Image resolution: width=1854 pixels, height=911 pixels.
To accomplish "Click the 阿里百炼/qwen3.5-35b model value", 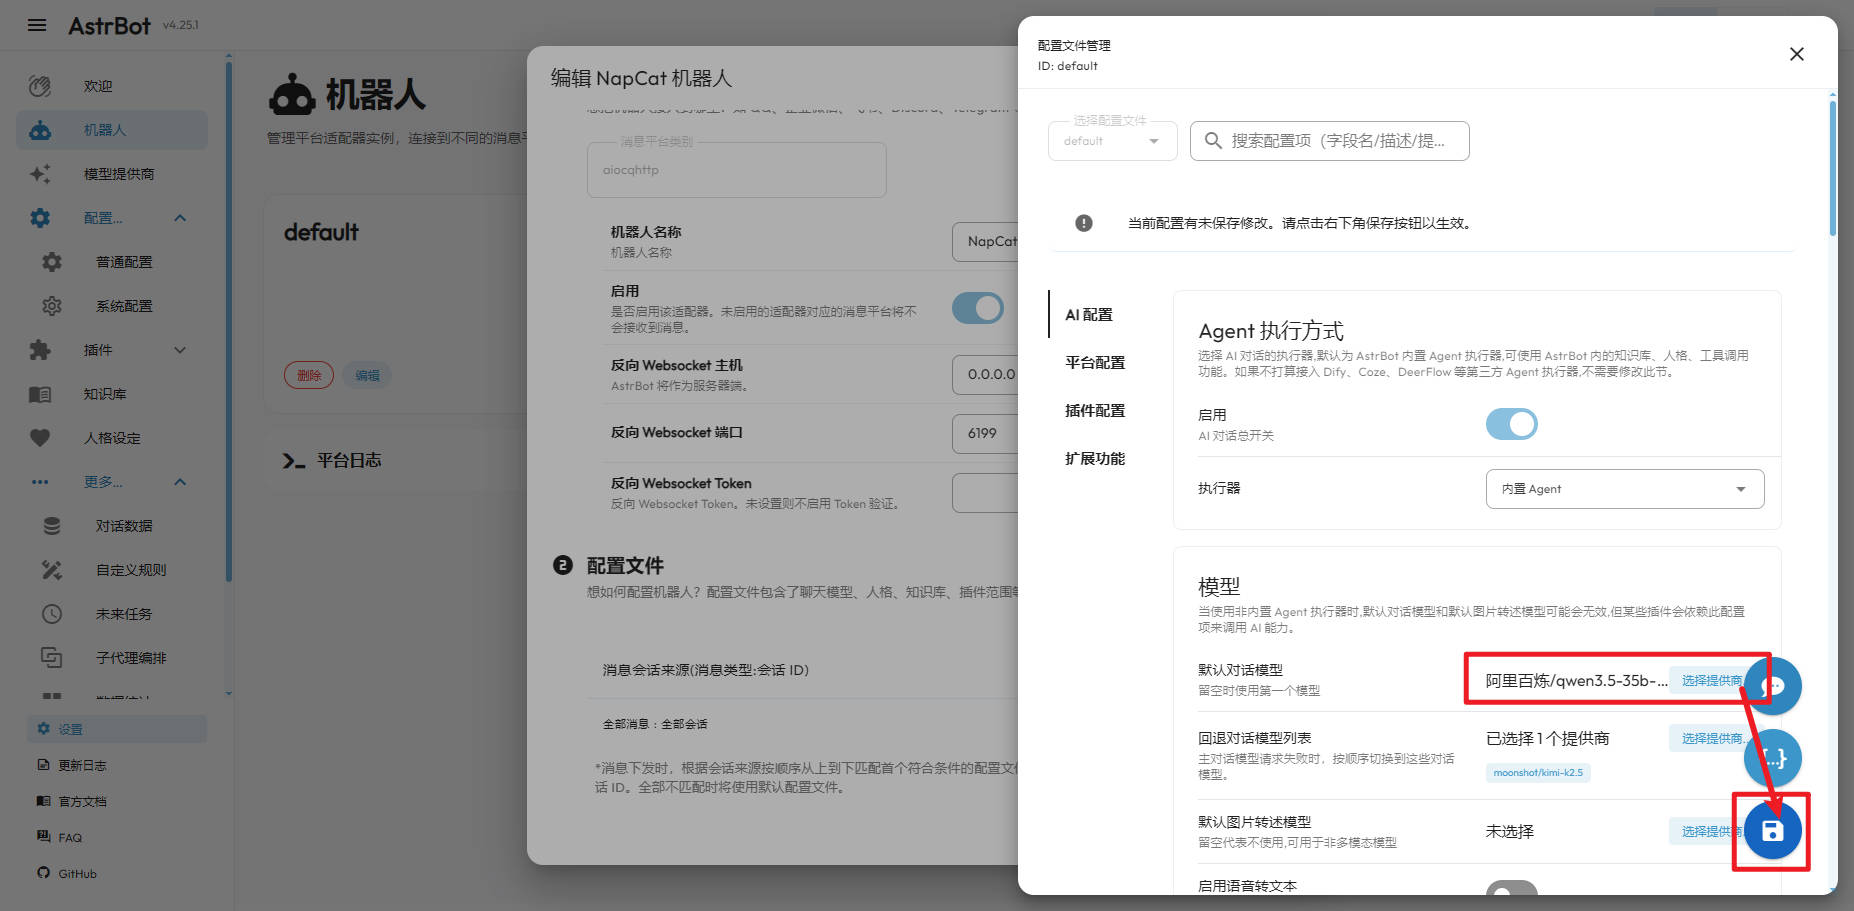I will click(x=1576, y=681).
